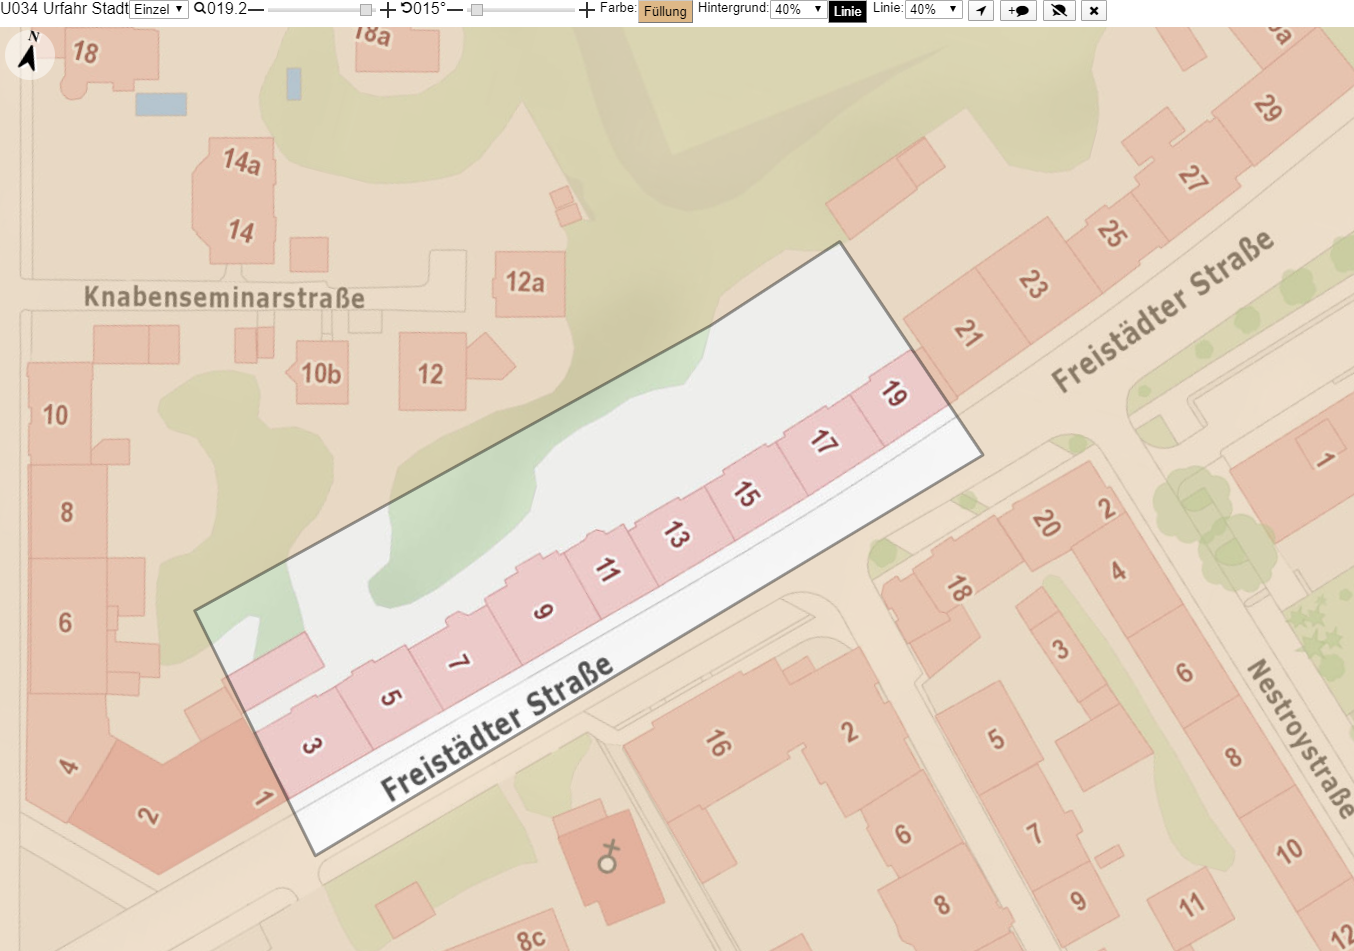Open the Linie 40% dropdown

click(934, 9)
